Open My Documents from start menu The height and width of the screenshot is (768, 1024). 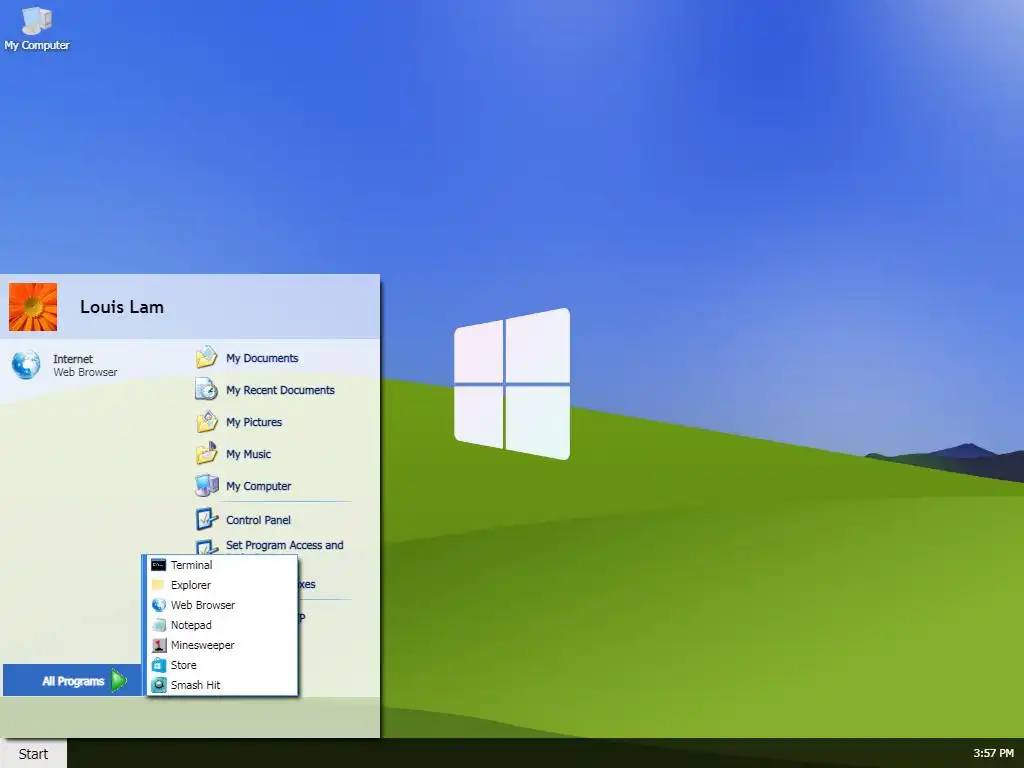click(262, 358)
